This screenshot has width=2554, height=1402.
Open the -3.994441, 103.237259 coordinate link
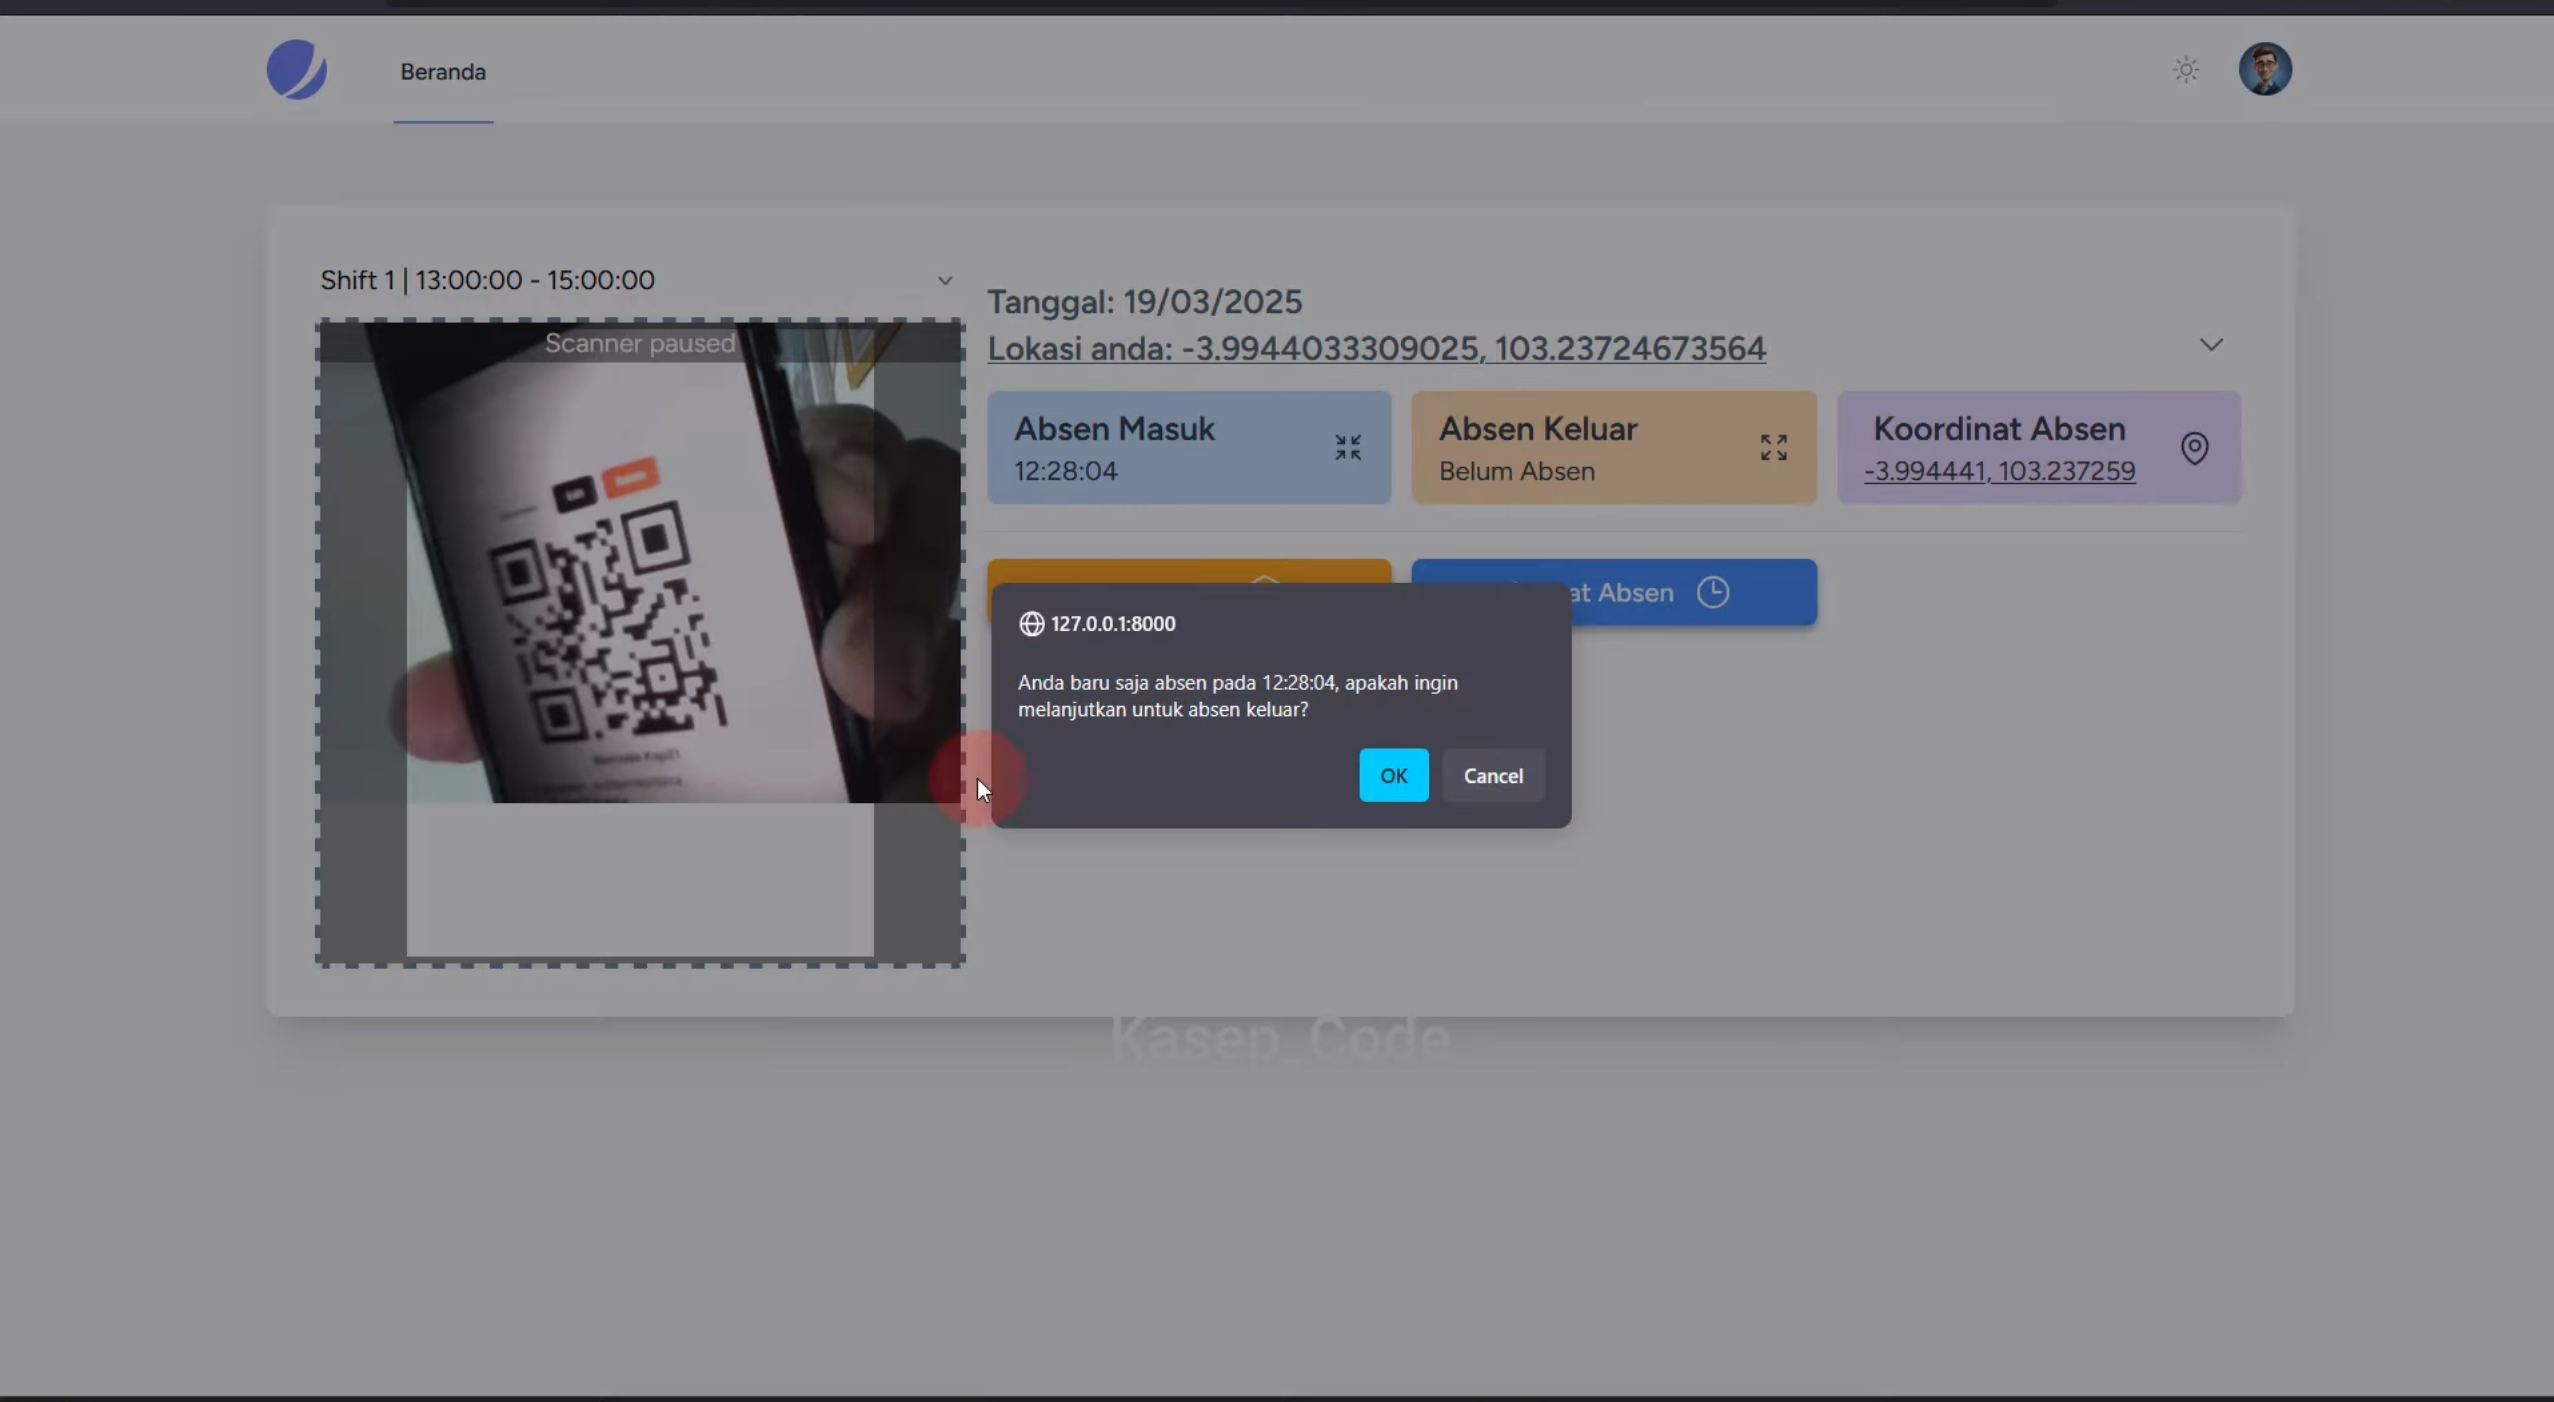click(1999, 471)
